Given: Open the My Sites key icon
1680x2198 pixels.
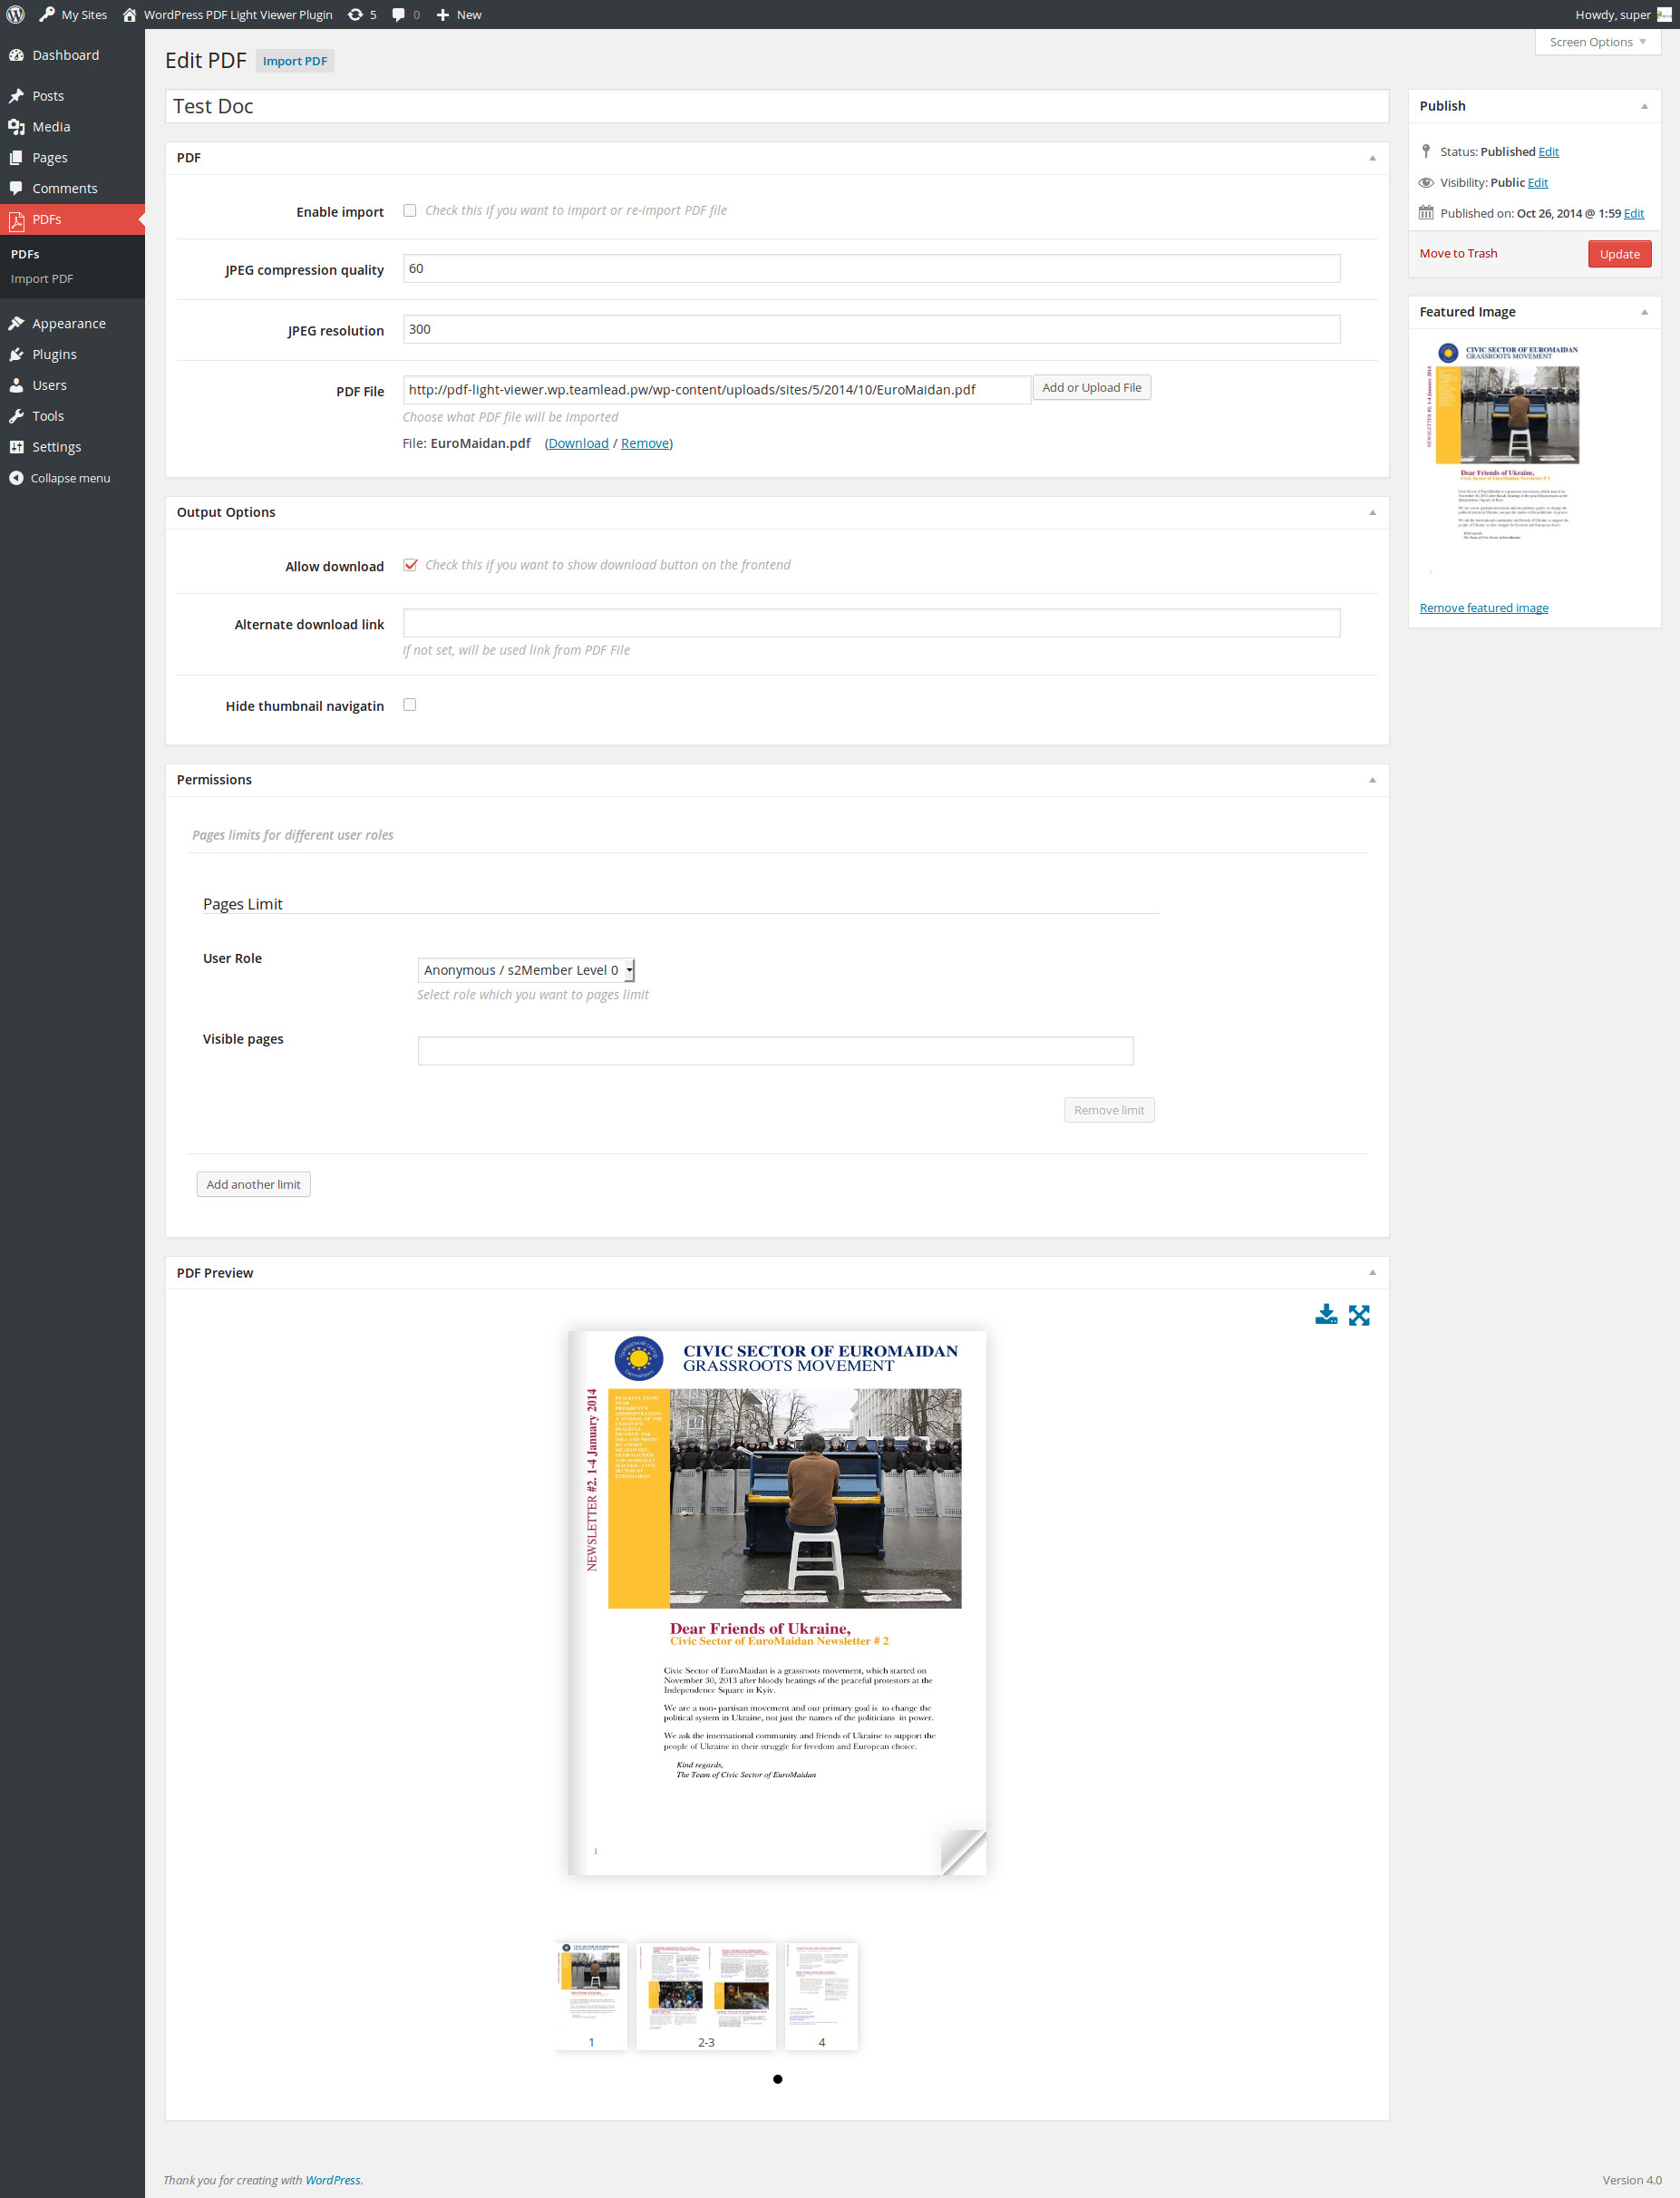Looking at the screenshot, I should (47, 15).
